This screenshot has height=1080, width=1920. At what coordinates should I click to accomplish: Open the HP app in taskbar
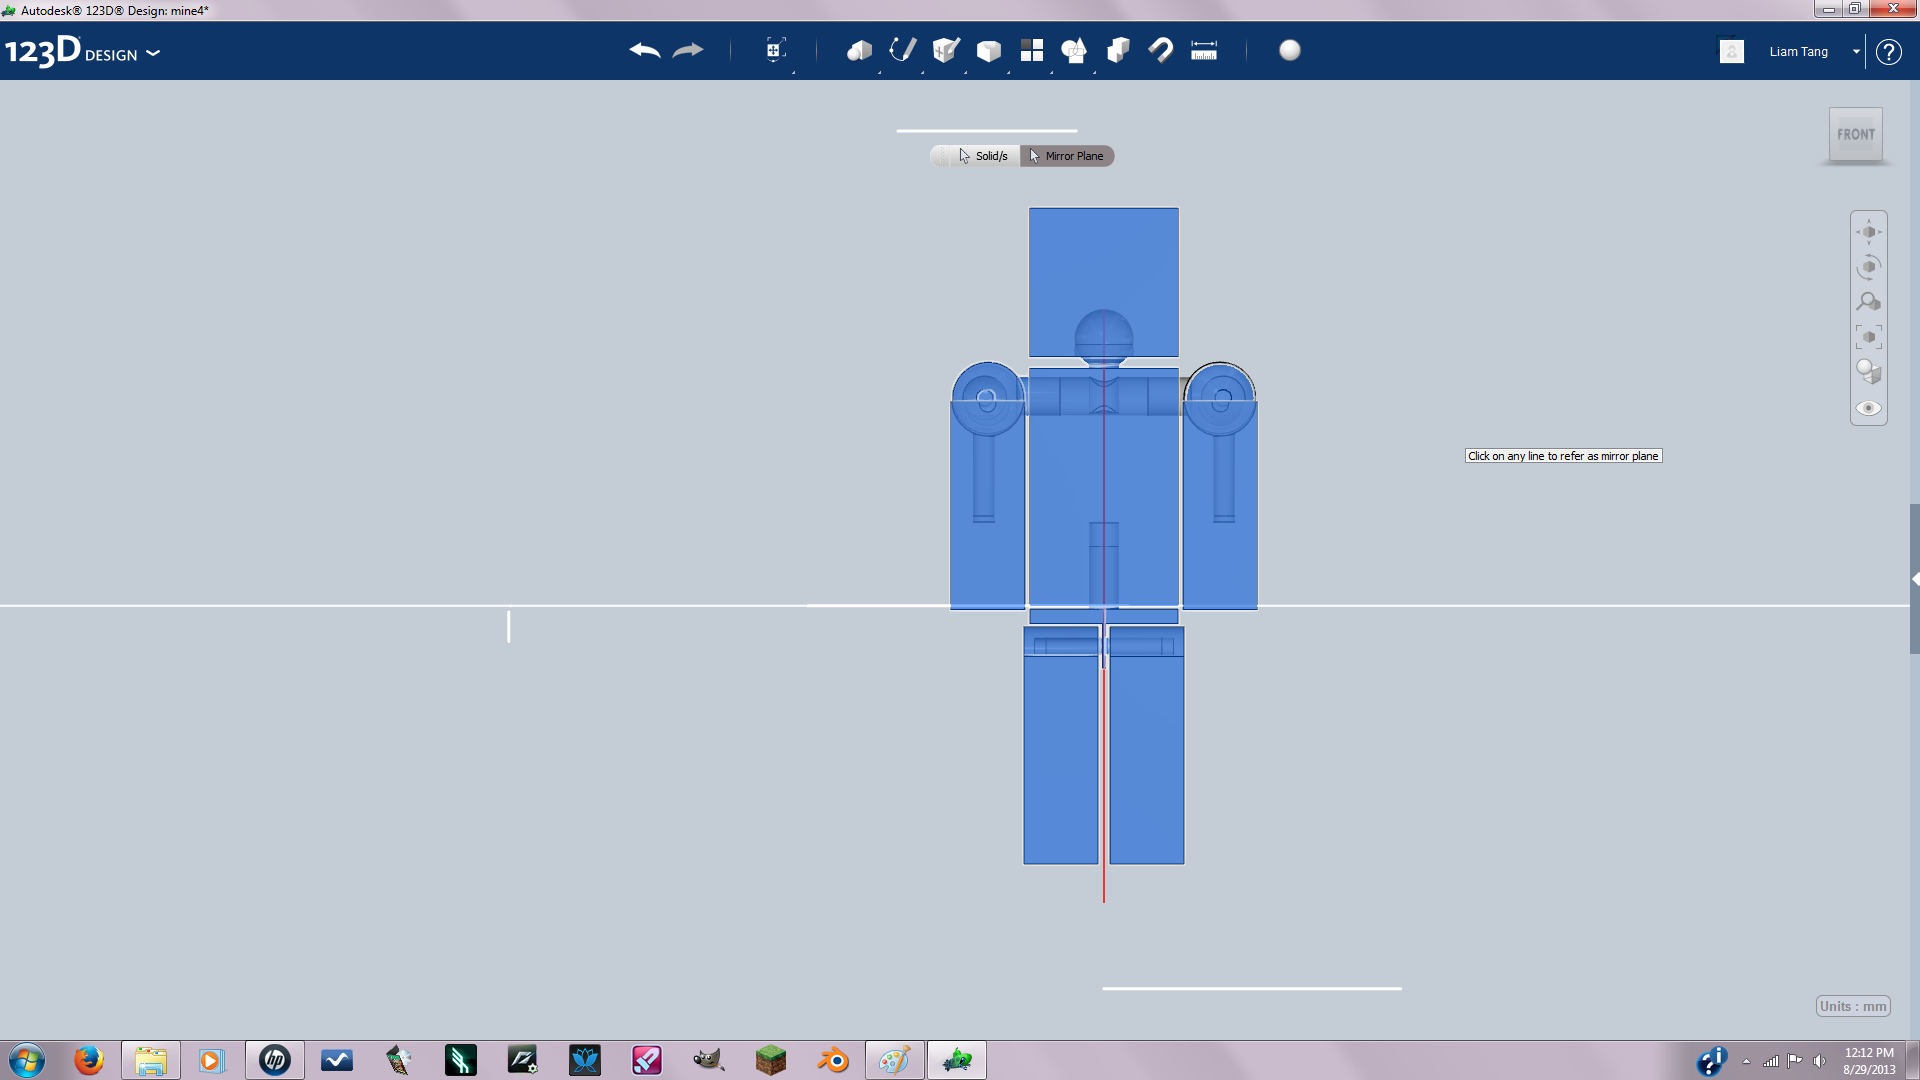(x=275, y=1060)
